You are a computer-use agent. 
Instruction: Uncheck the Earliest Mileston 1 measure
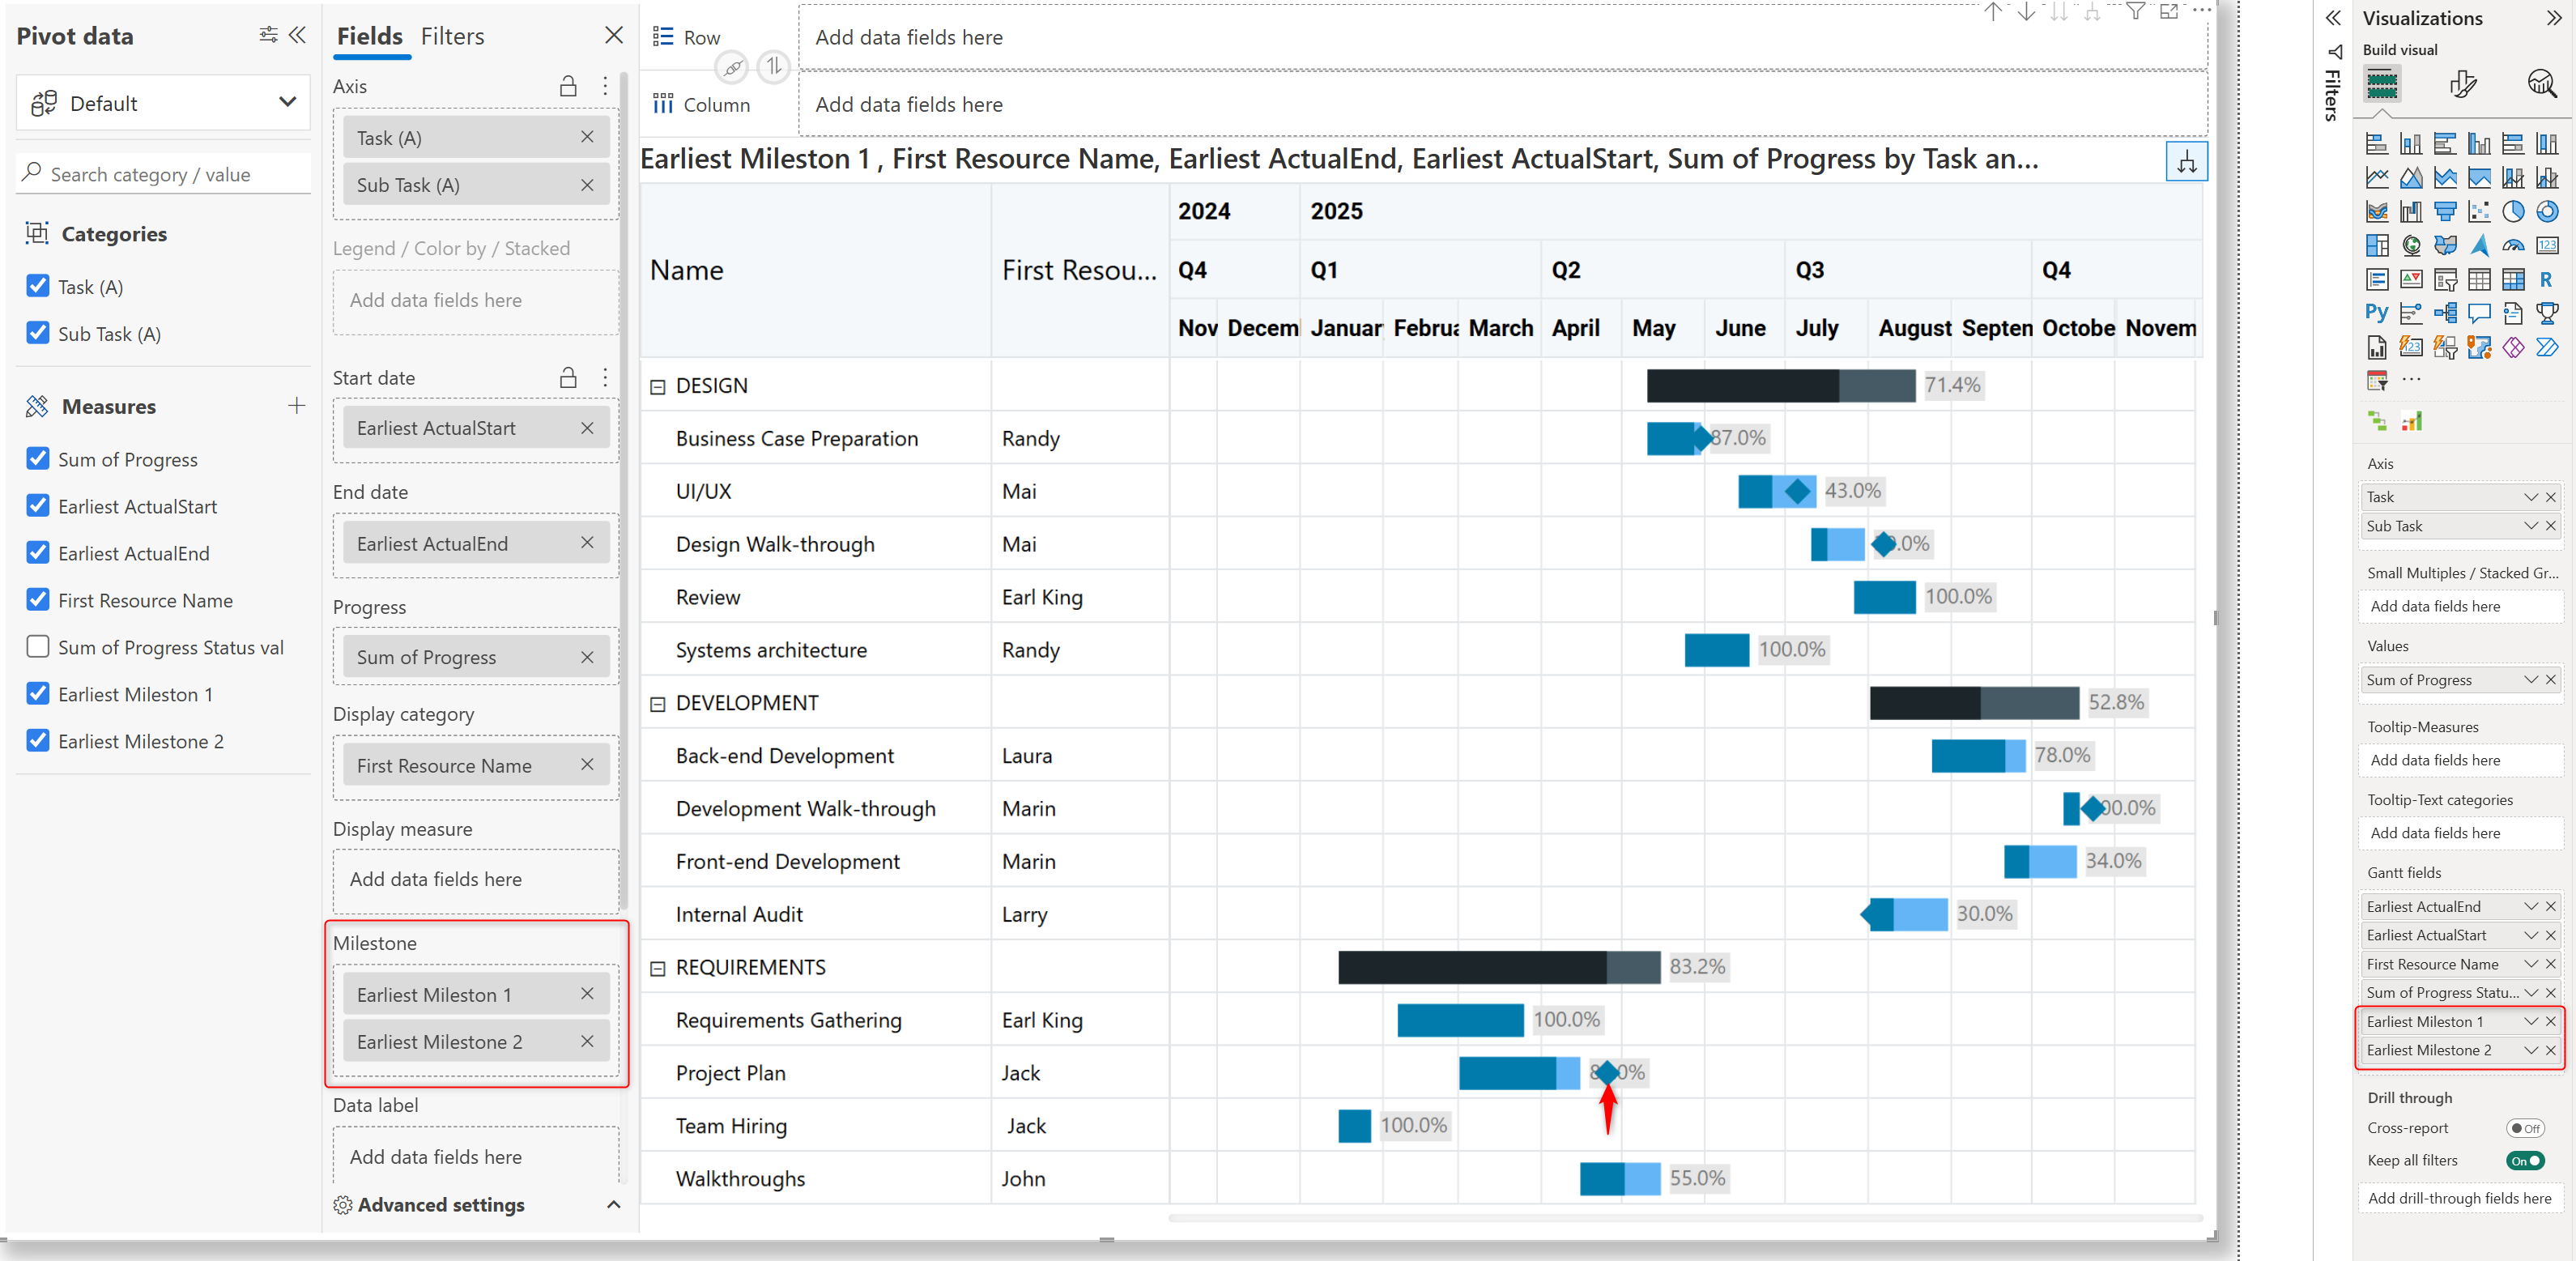38,694
